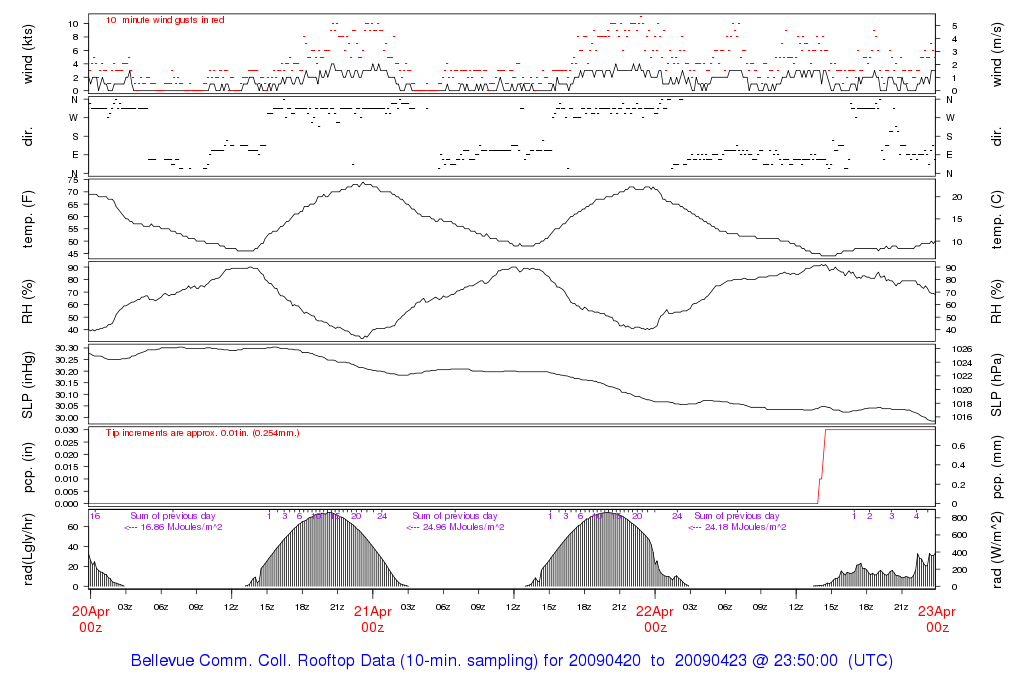
Task: Click the 'SLP (hPa)' axis label
Action: point(997,385)
